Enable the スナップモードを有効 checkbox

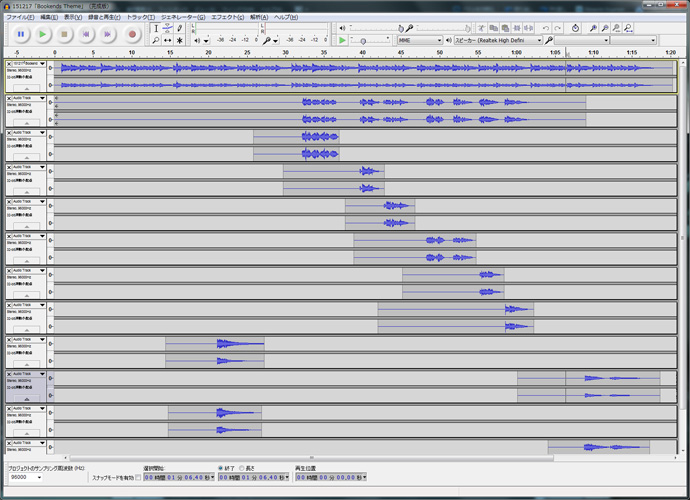(138, 478)
